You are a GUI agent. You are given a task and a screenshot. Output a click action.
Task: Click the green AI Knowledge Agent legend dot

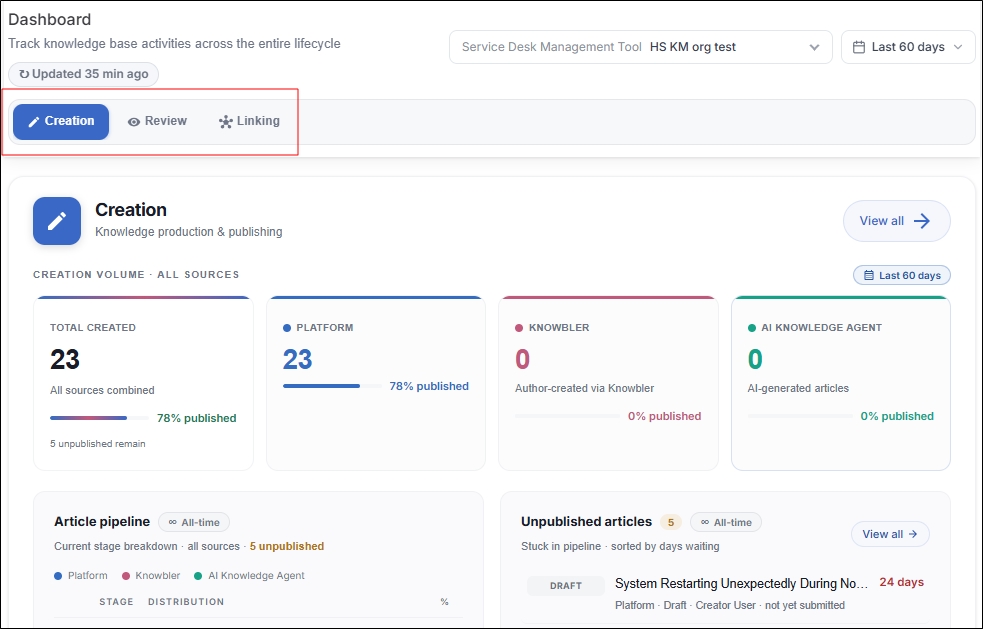198,576
